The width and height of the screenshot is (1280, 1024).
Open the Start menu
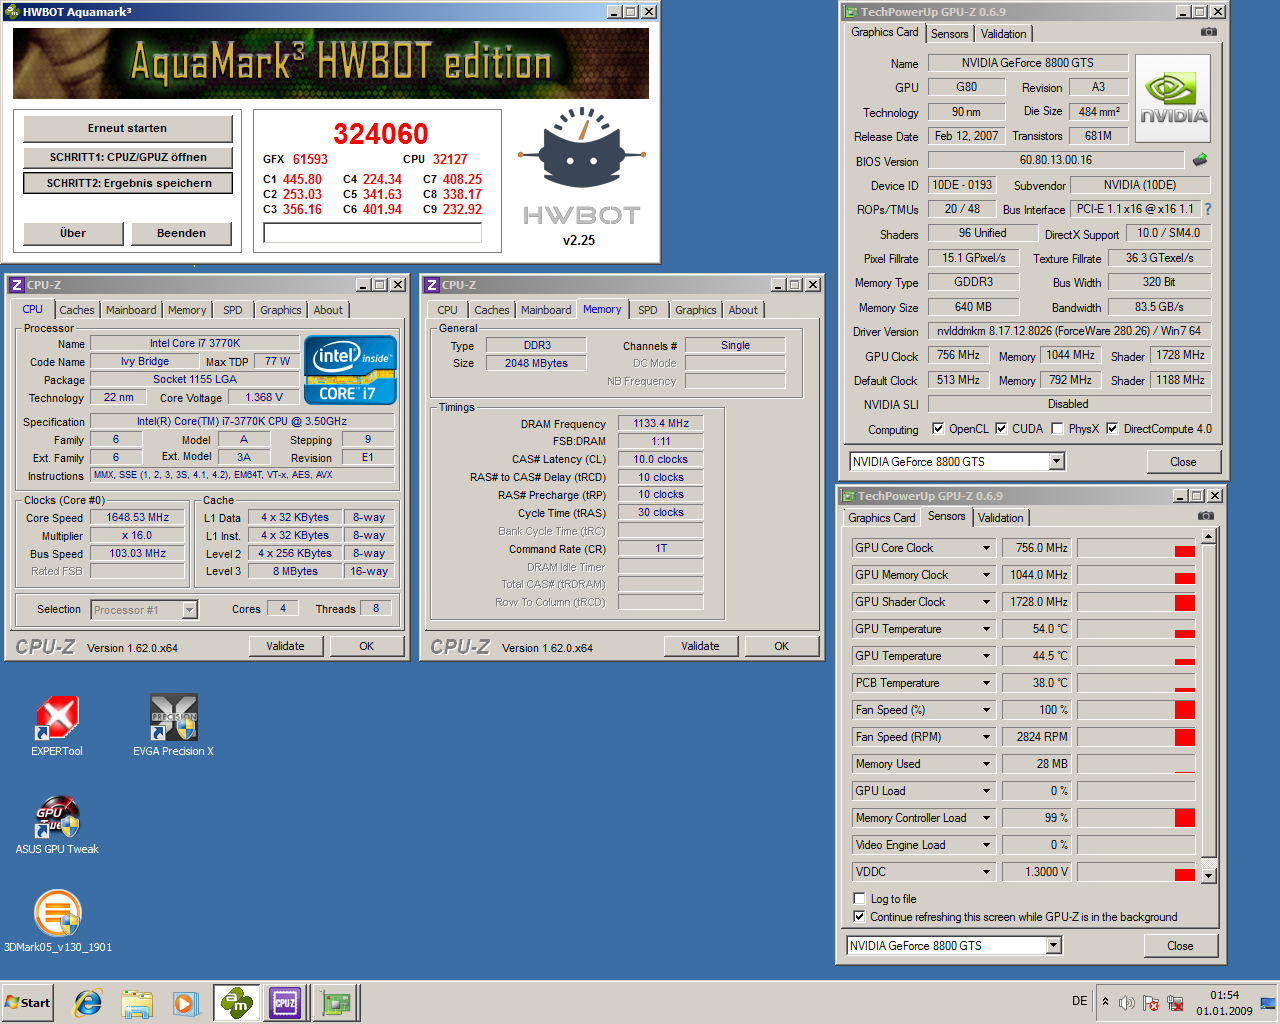[x=28, y=1003]
